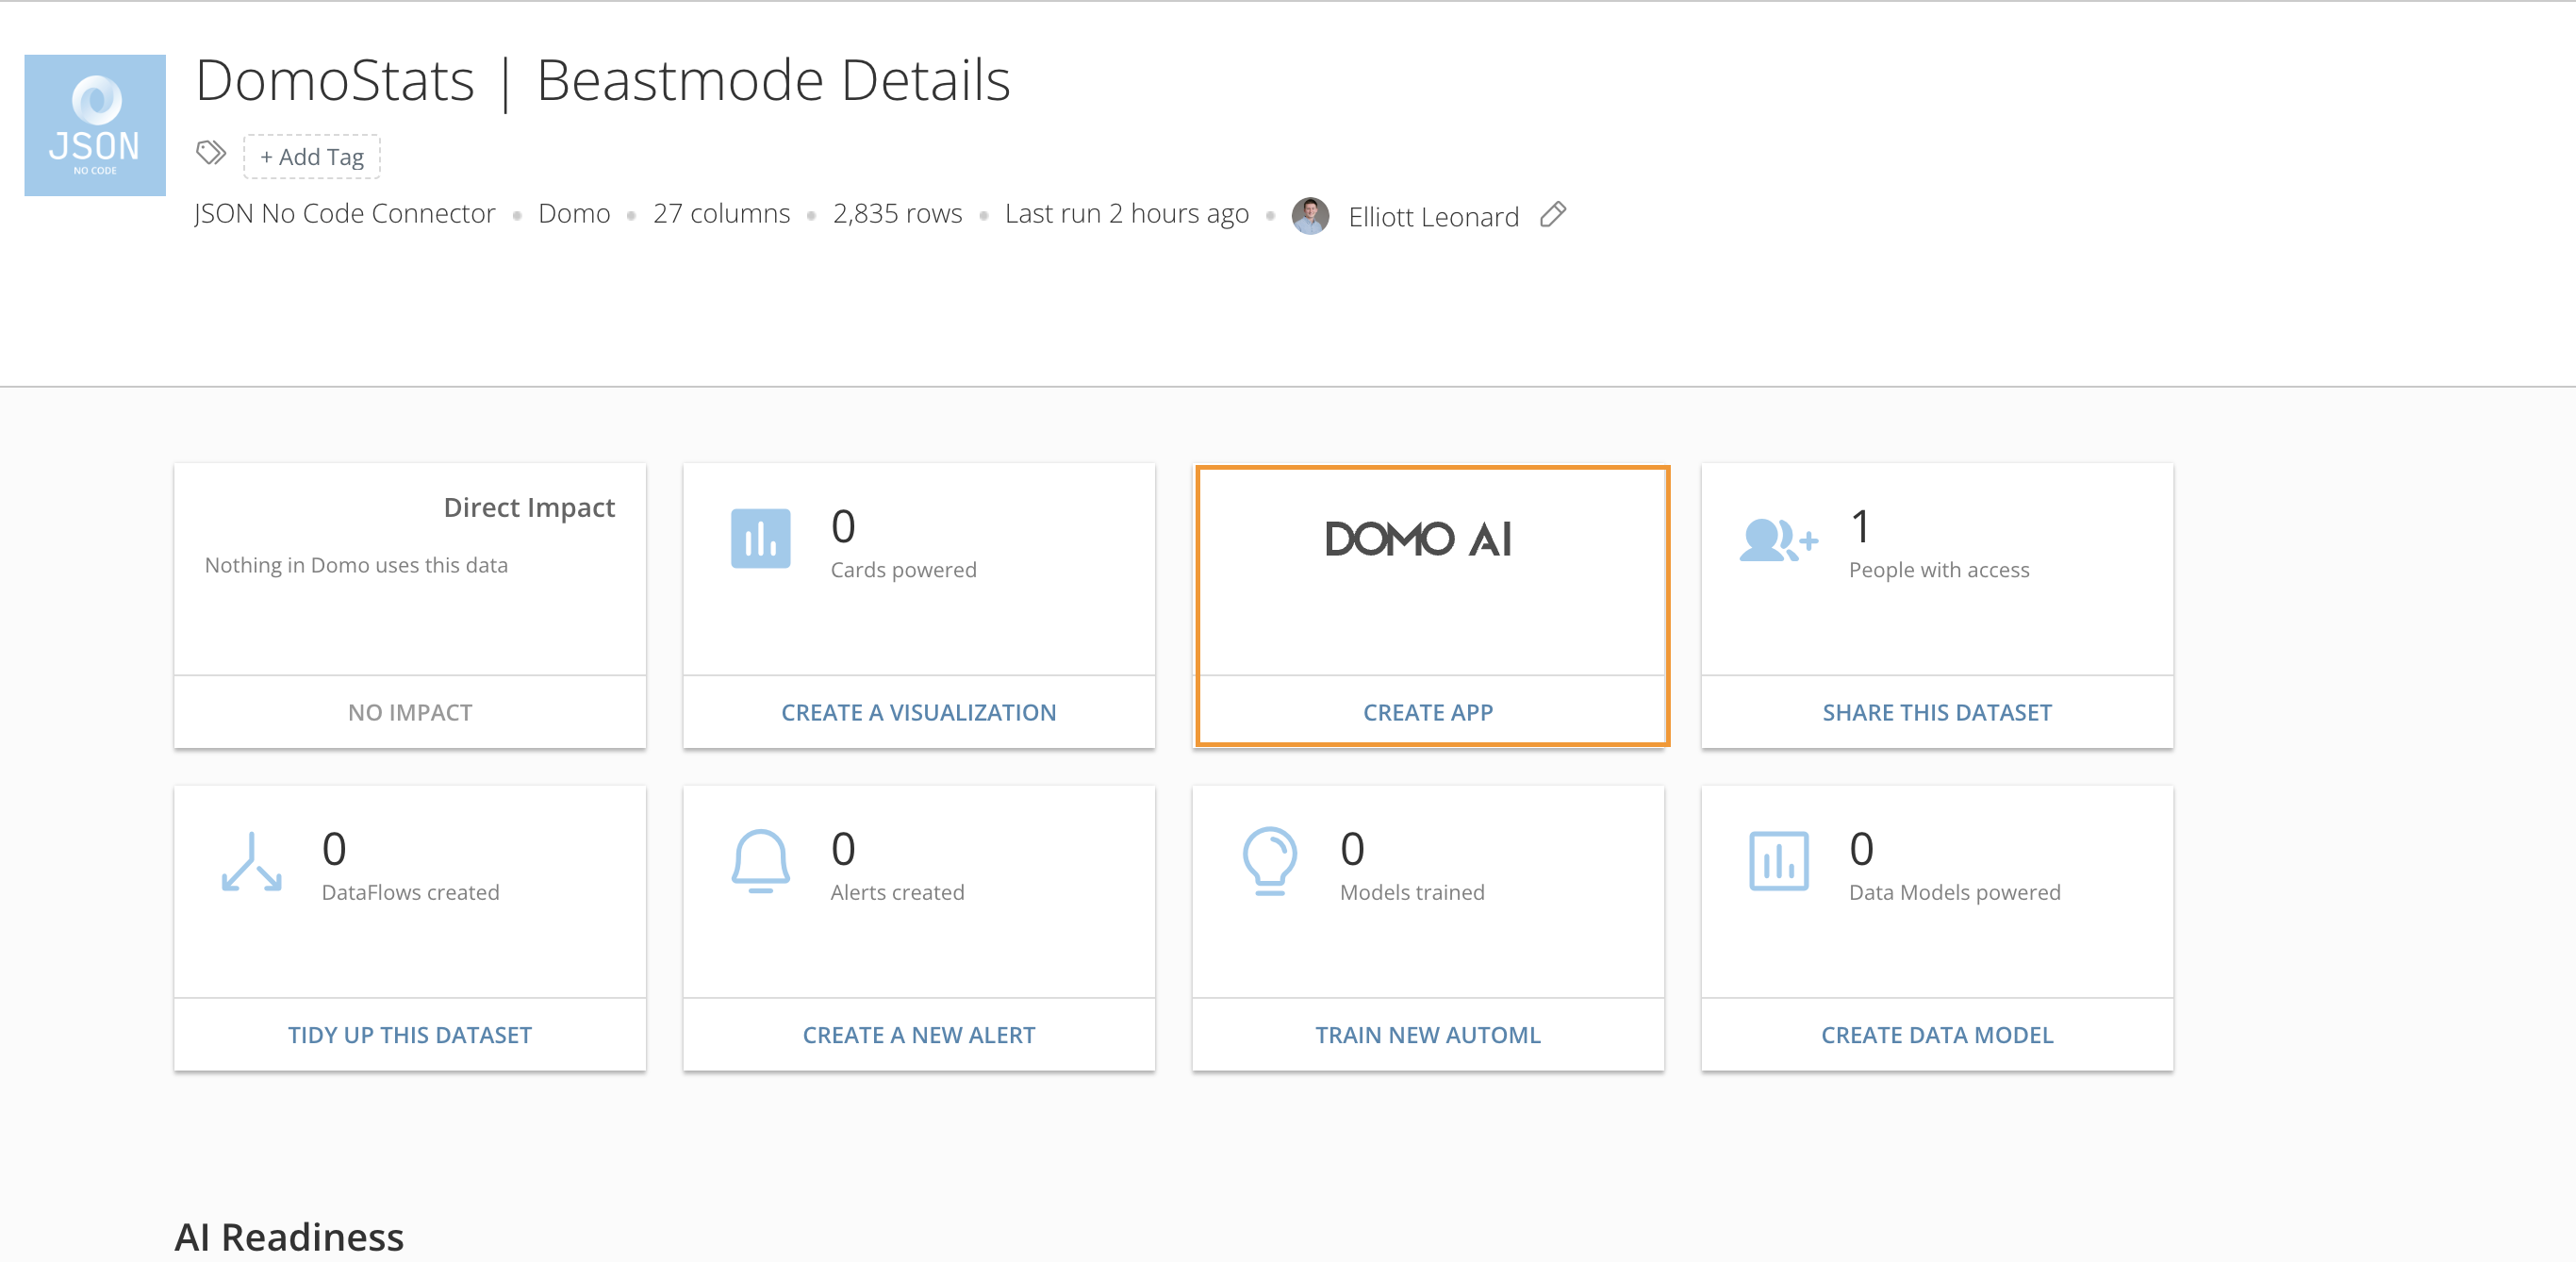Image resolution: width=2576 pixels, height=1262 pixels.
Task: Click the Elliott Leonard owner name
Action: [x=1432, y=217]
